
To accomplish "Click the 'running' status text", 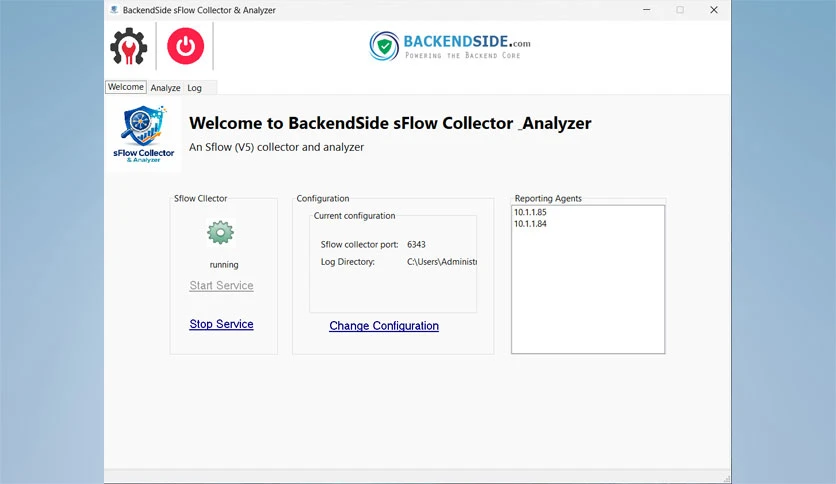I will [x=224, y=265].
